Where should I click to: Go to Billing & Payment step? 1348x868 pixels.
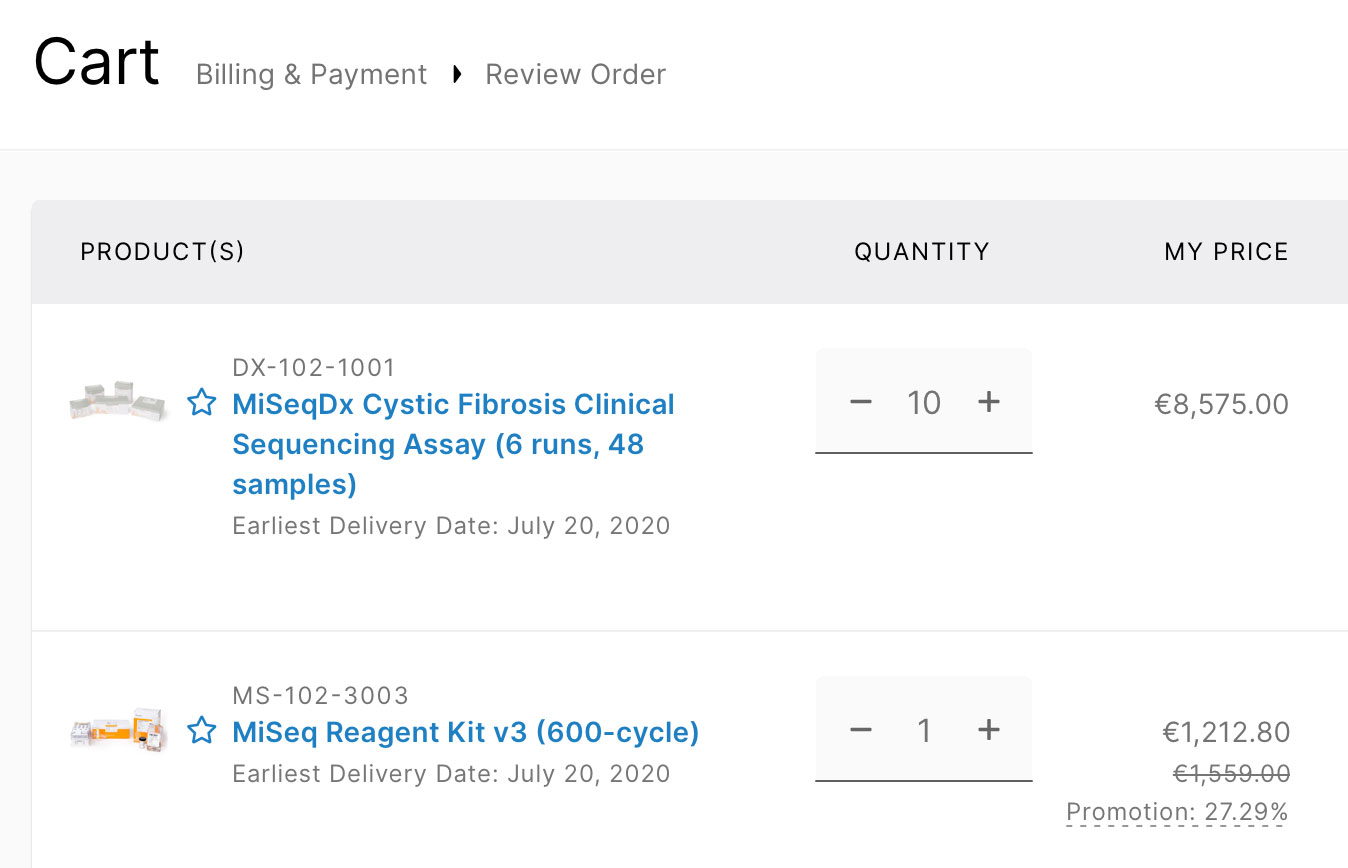[311, 75]
